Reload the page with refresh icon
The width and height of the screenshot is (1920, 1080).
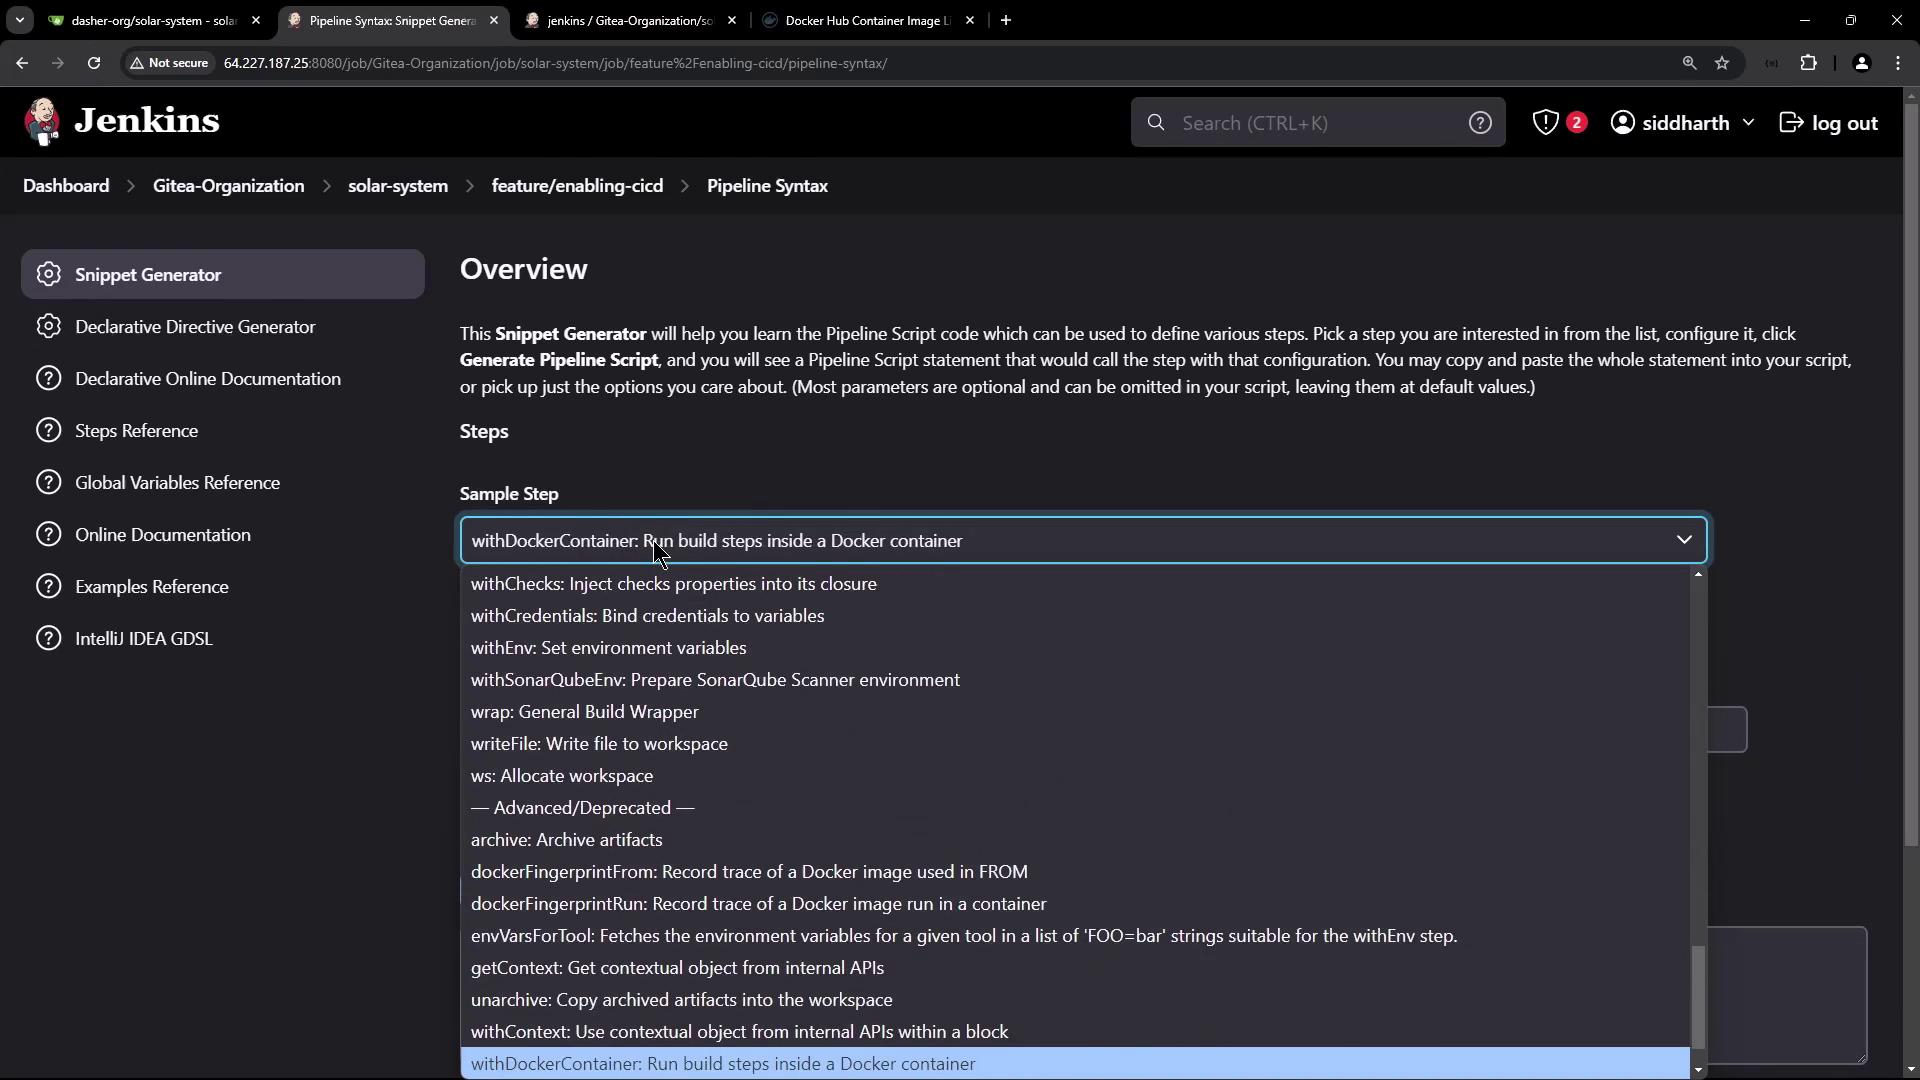94,63
